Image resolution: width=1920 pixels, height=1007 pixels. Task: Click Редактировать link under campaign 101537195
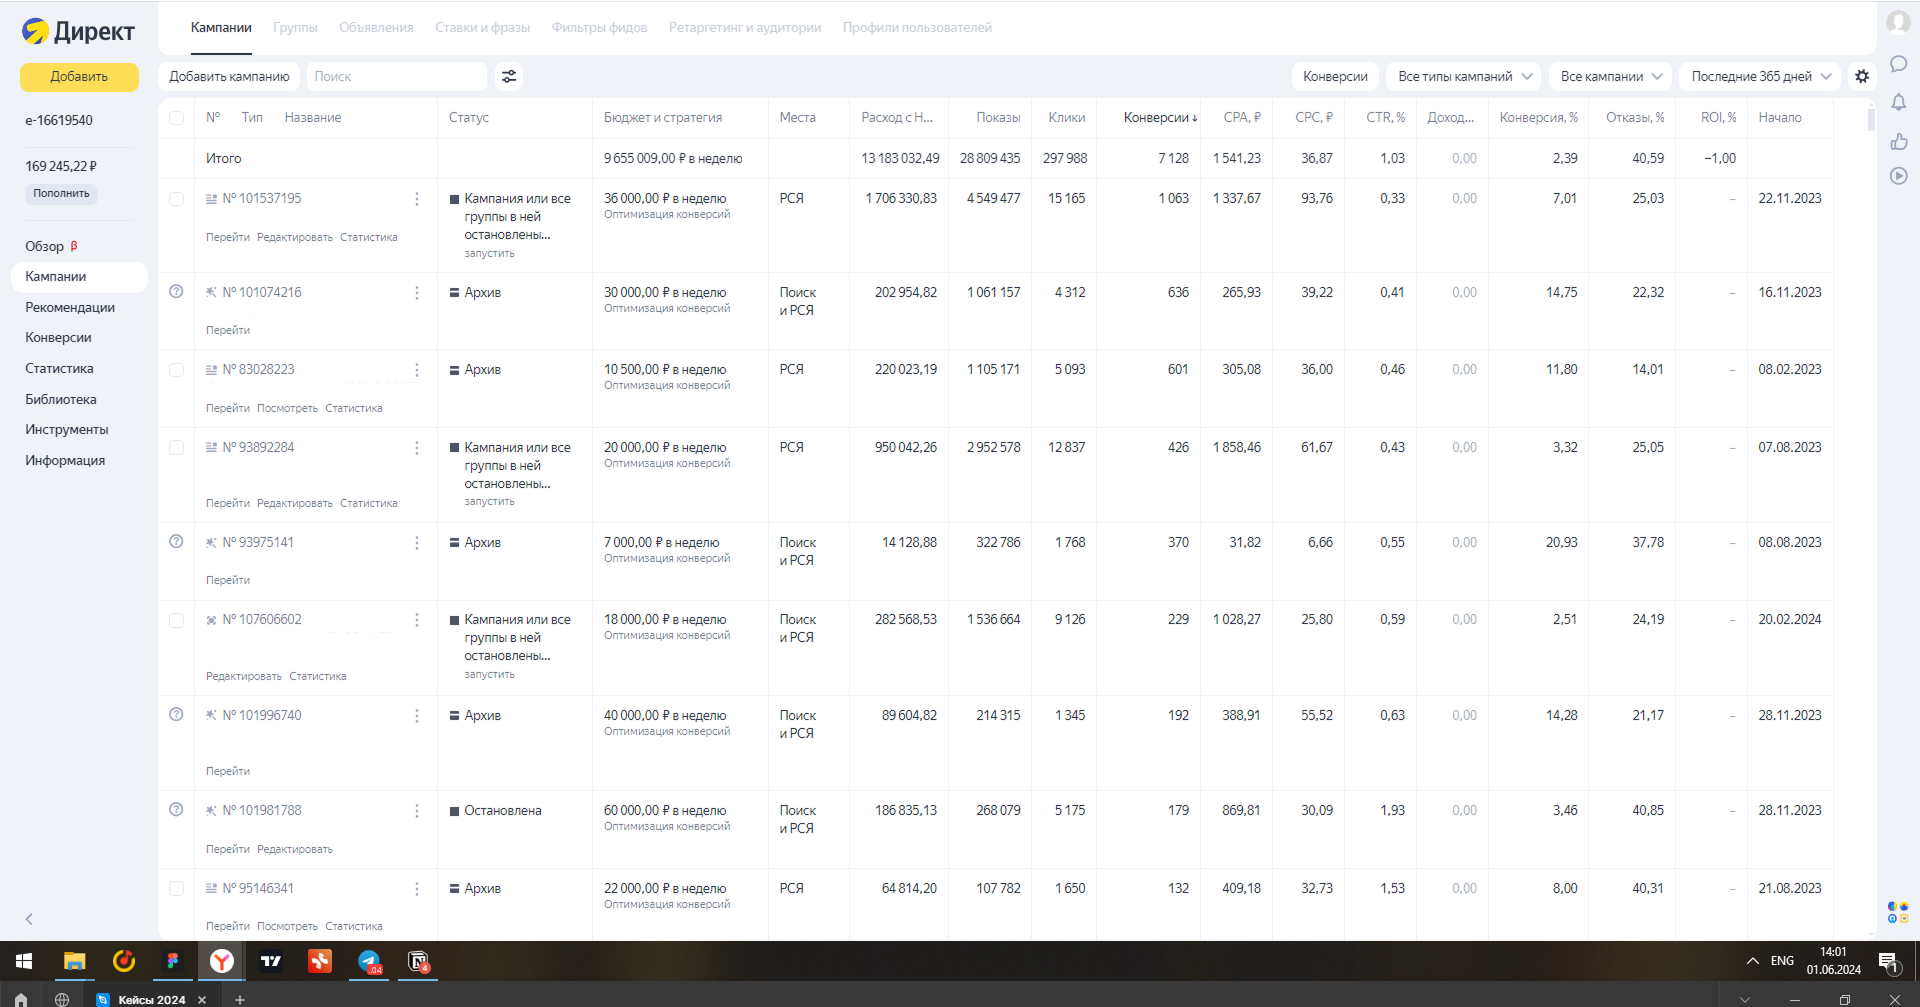point(295,238)
